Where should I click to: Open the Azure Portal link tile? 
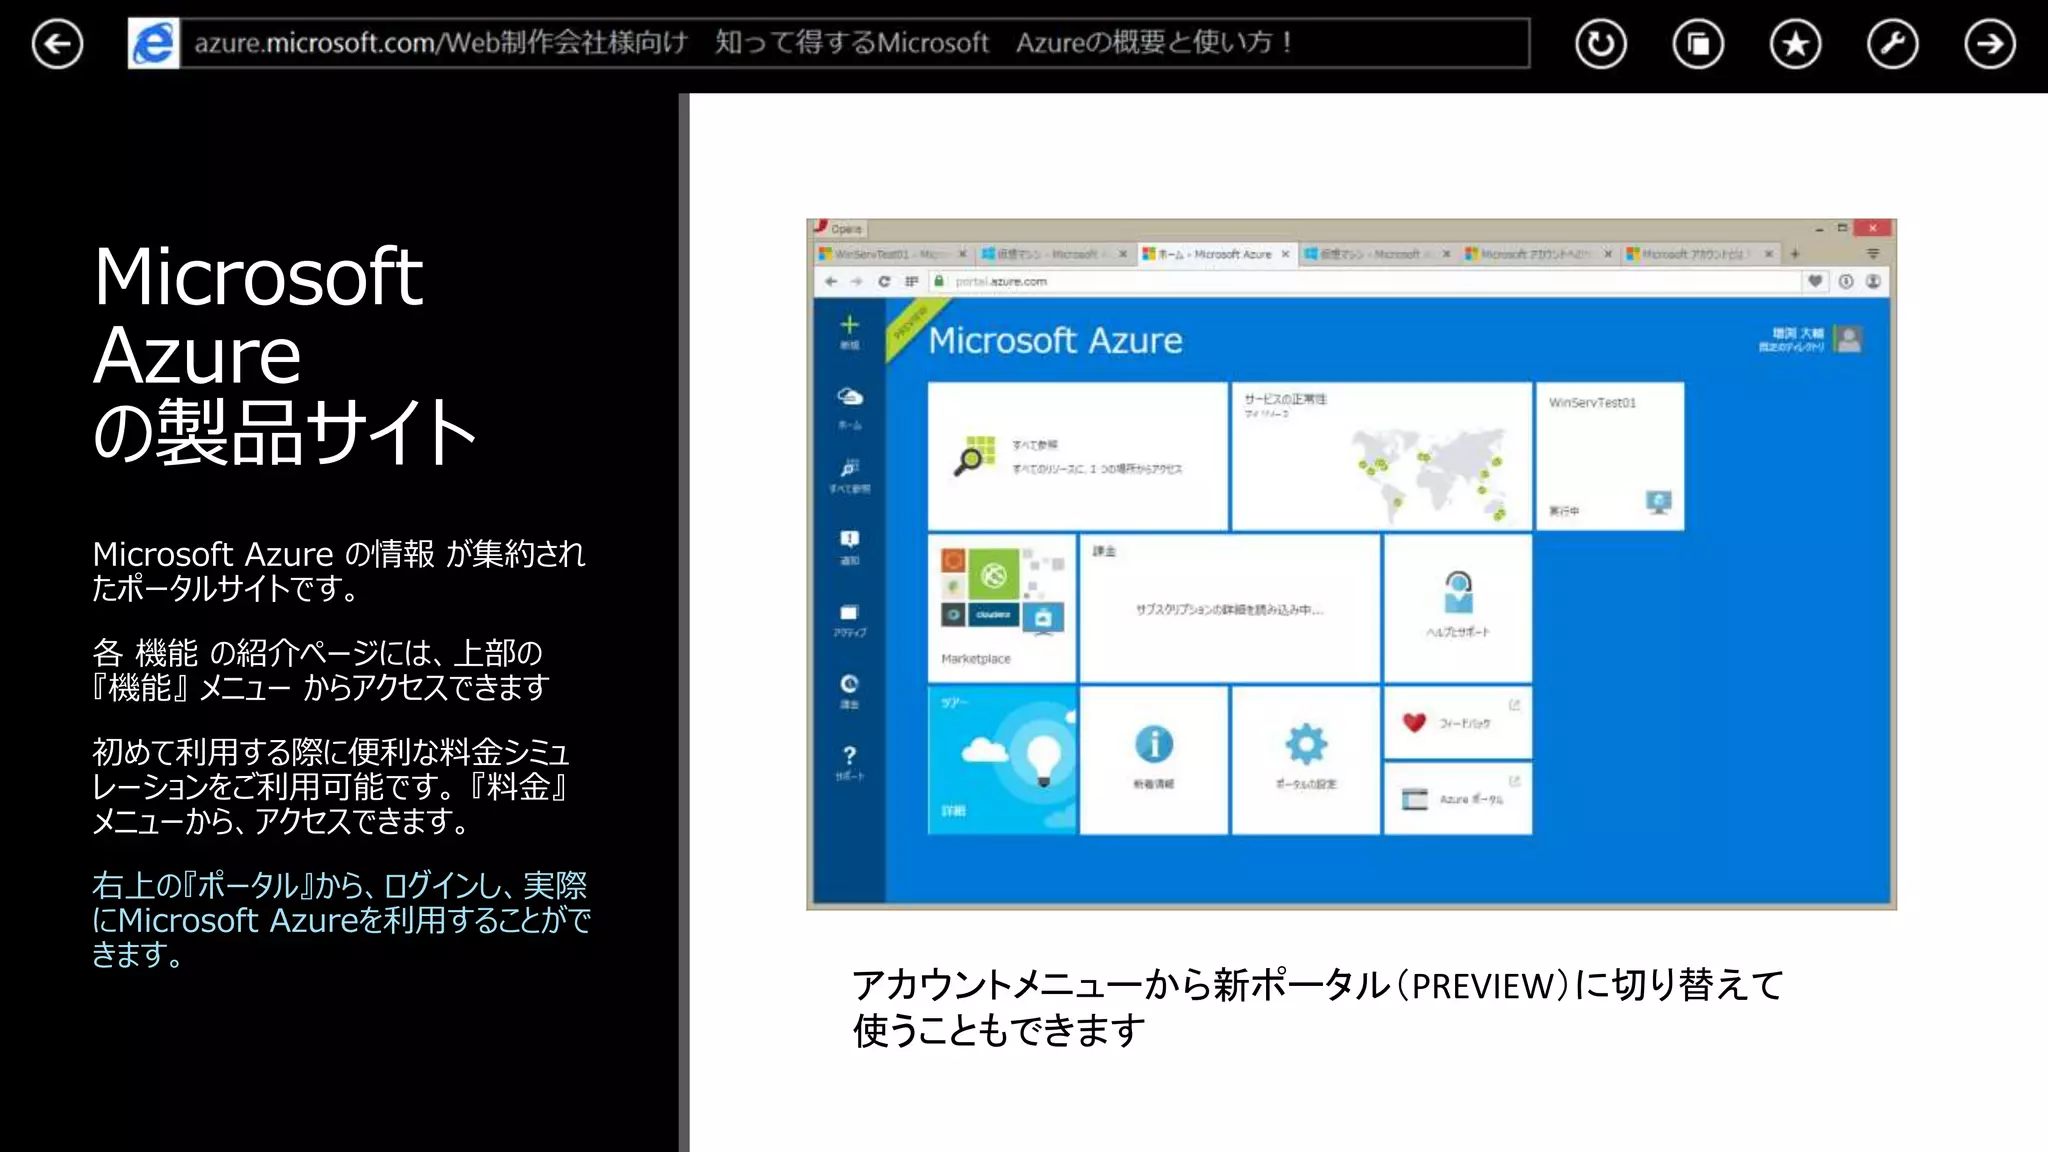pos(1457,798)
